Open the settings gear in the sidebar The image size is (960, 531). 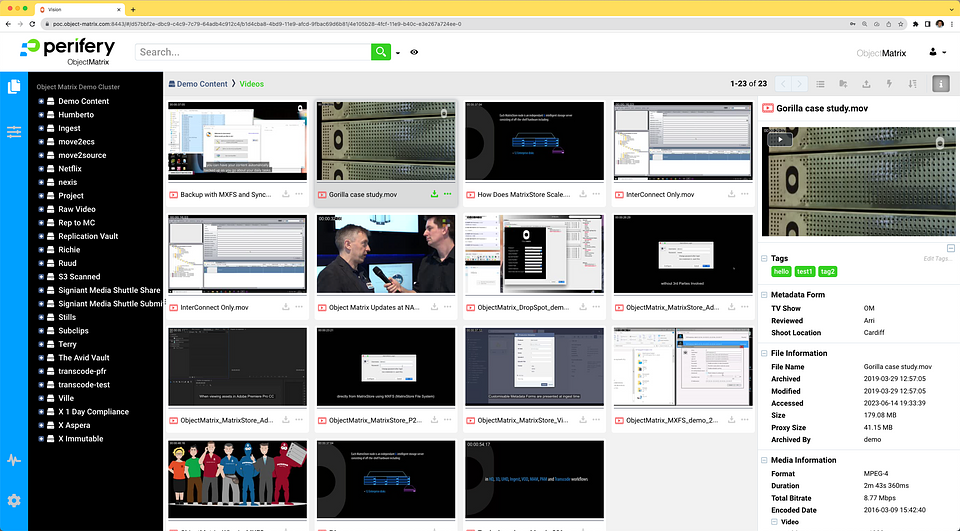pyautogui.click(x=14, y=500)
